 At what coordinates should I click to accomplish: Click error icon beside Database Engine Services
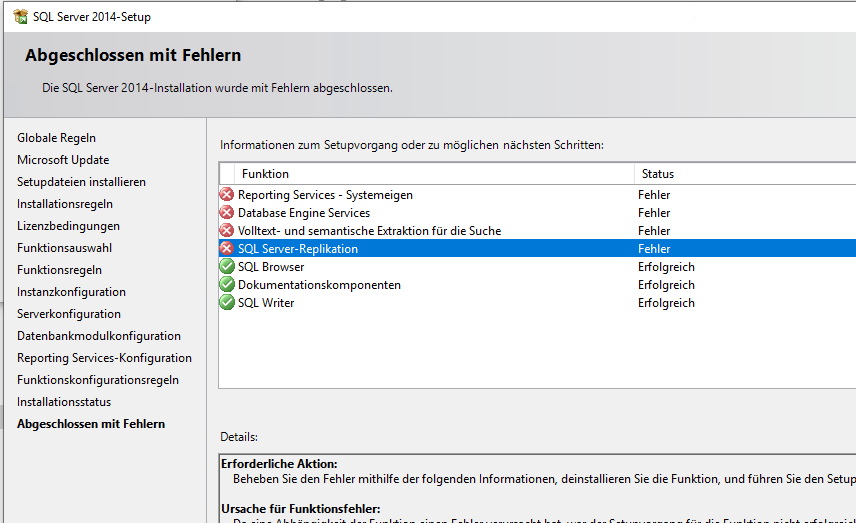coord(227,212)
